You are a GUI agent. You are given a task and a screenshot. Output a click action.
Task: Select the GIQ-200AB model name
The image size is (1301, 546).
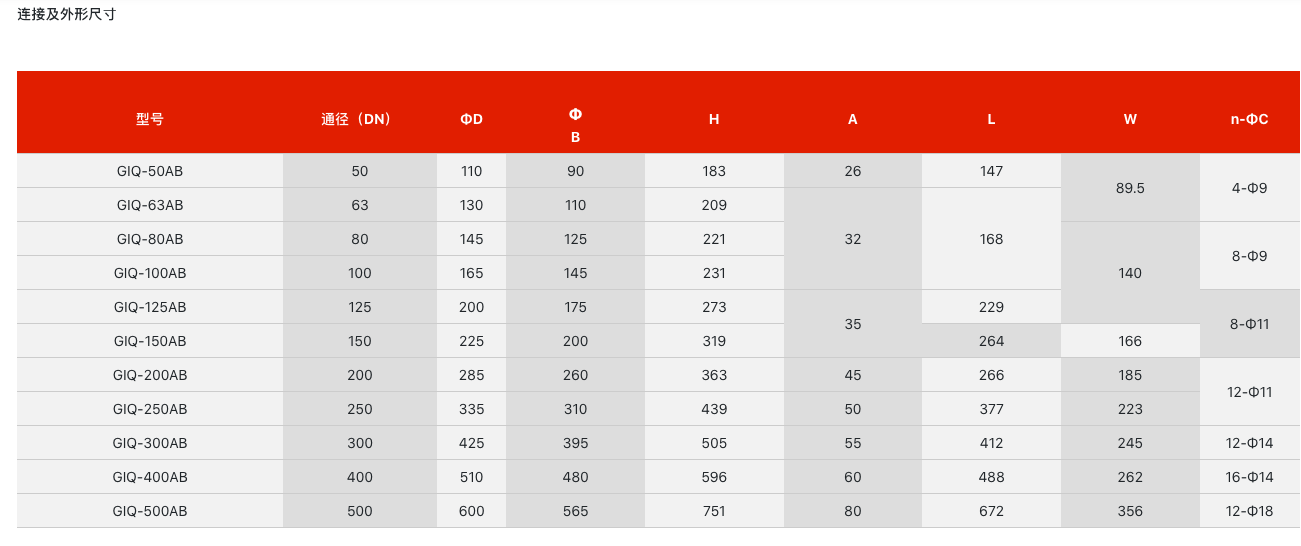click(x=150, y=375)
